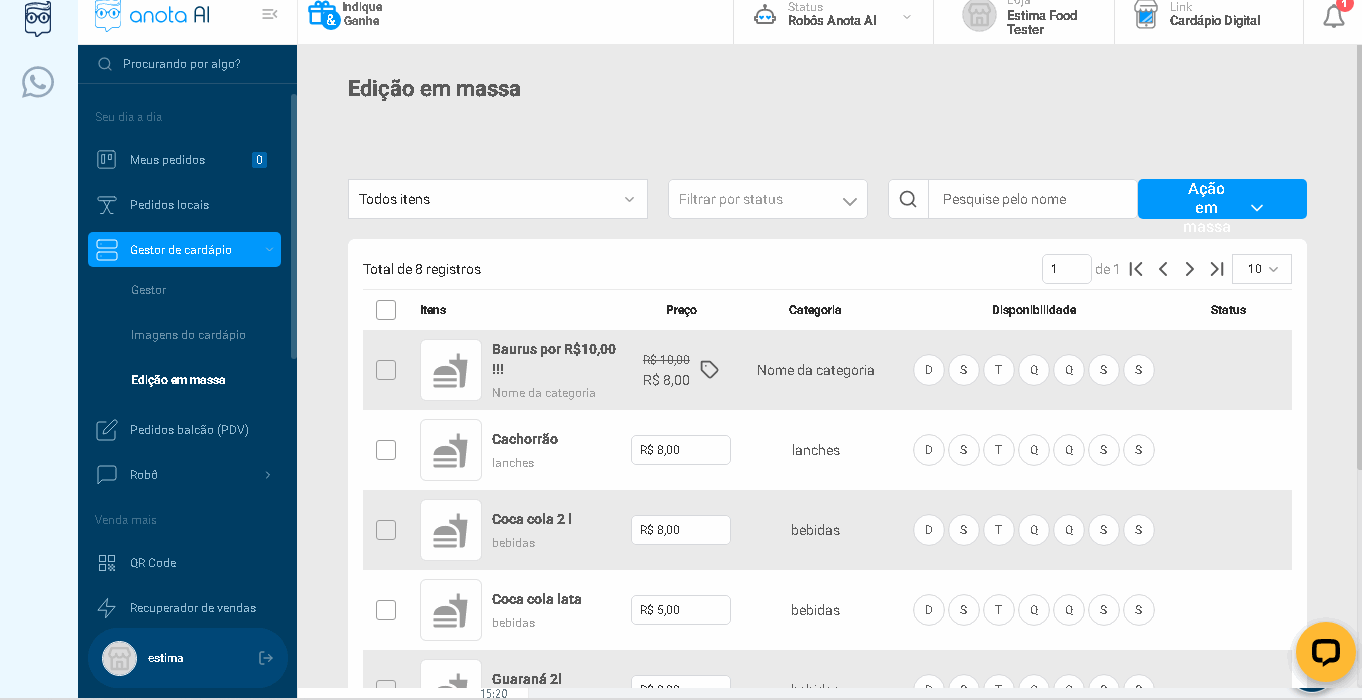Click the logout icon beside estima
The image size is (1362, 700).
[x=265, y=658]
